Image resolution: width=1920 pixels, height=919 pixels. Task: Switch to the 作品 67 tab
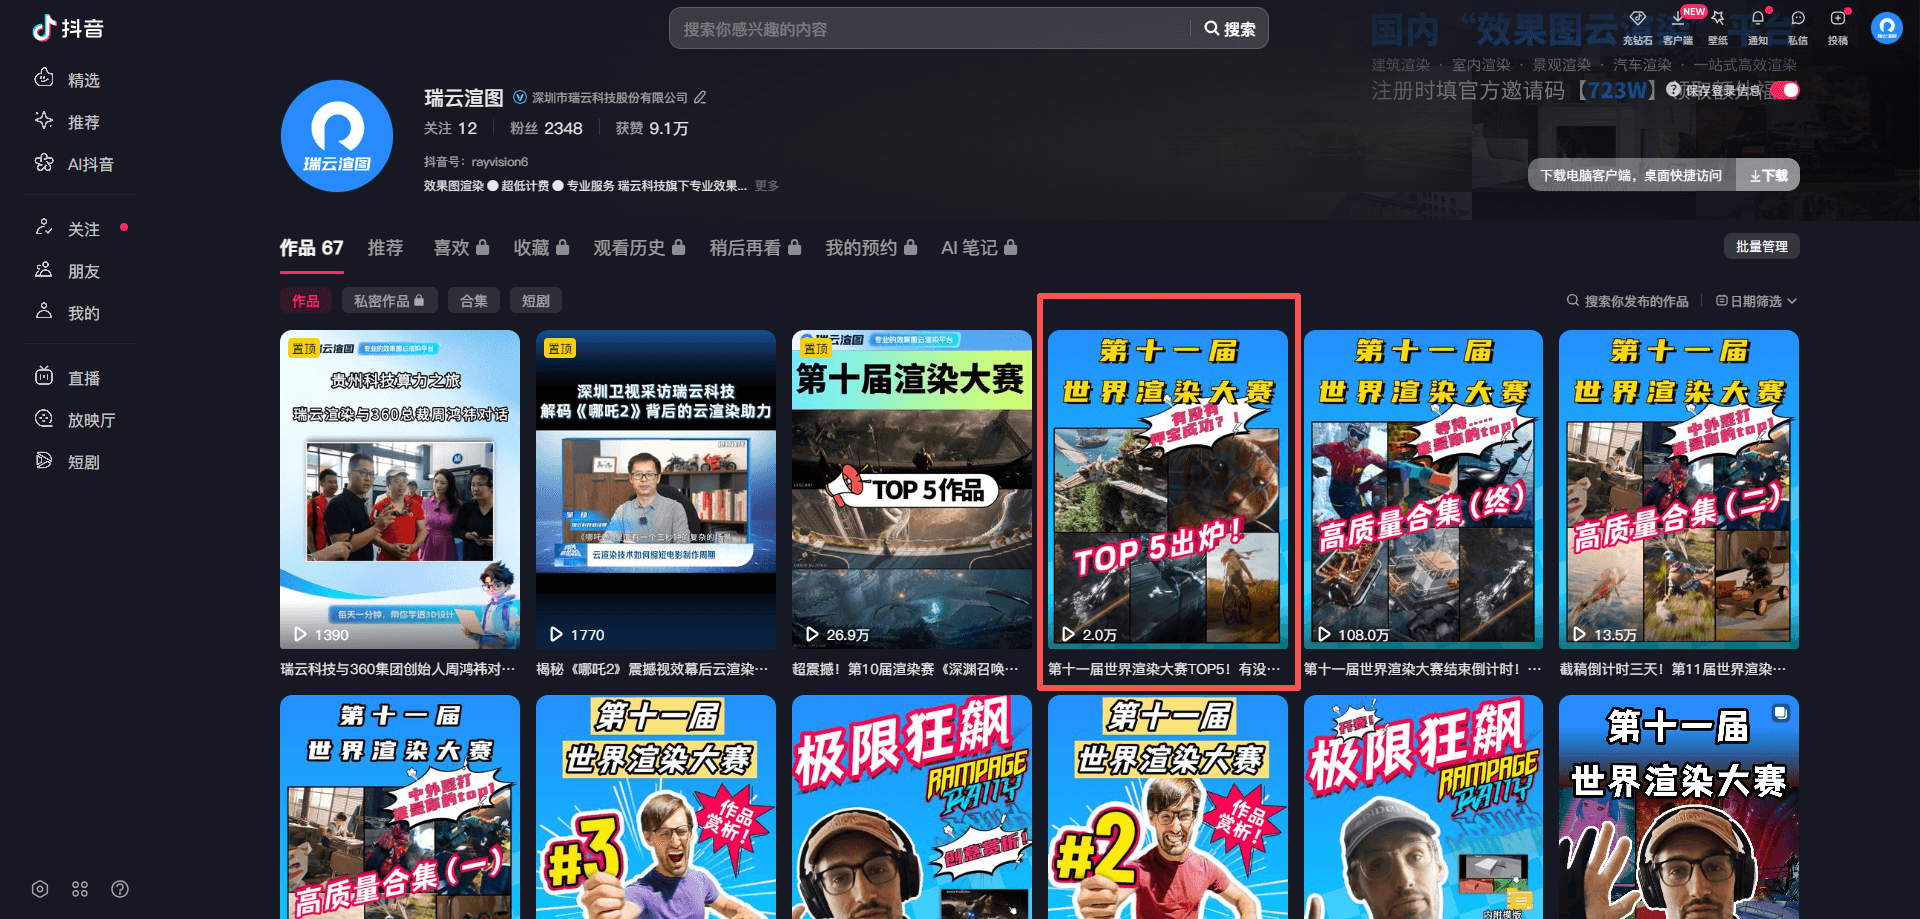coord(311,248)
